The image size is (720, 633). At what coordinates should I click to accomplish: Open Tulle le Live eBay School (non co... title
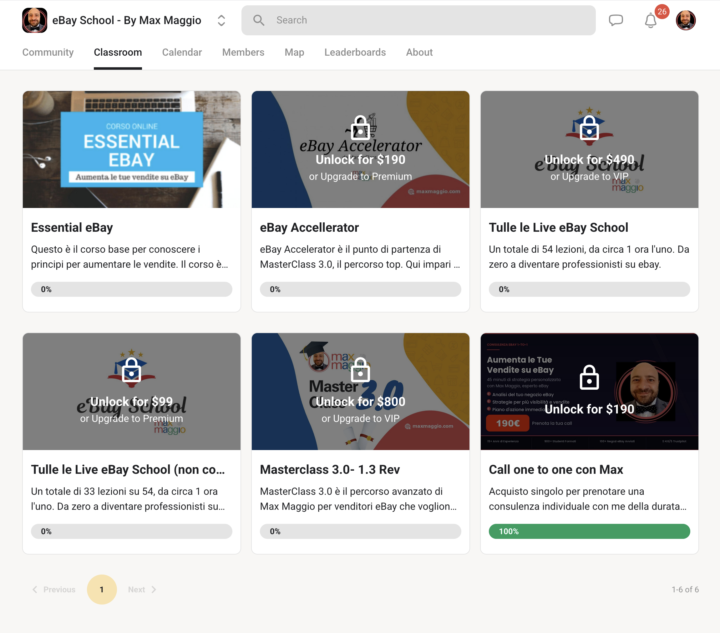128,470
